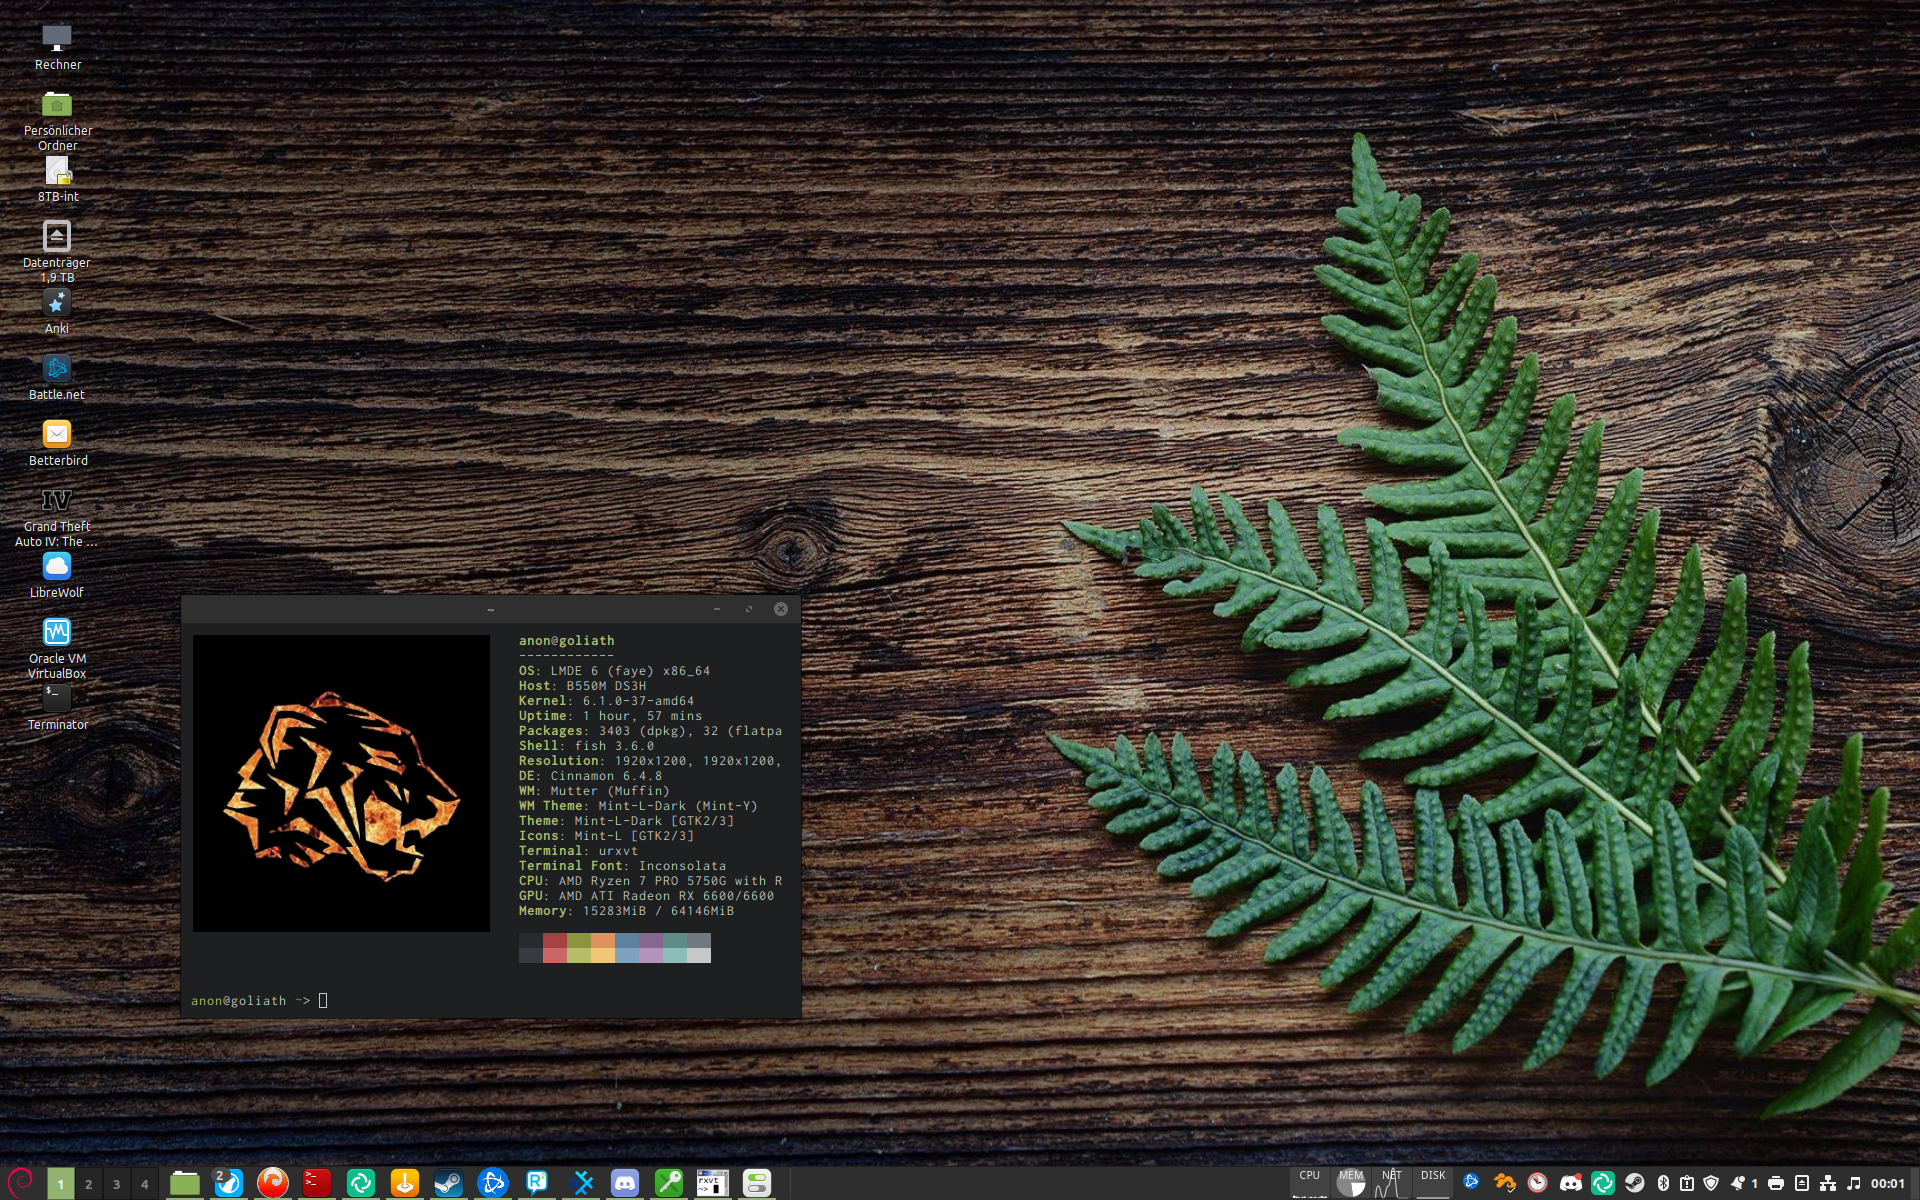Open the shield update manager tray icon
1920x1200 pixels.
pos(1711,1183)
